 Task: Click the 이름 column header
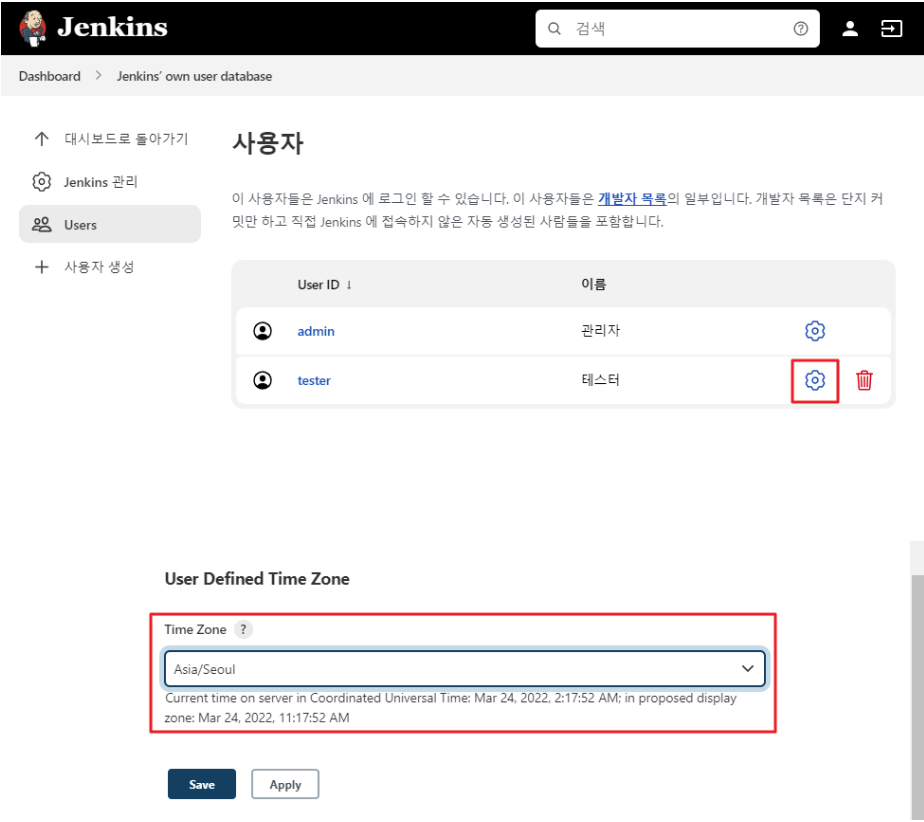(x=593, y=284)
